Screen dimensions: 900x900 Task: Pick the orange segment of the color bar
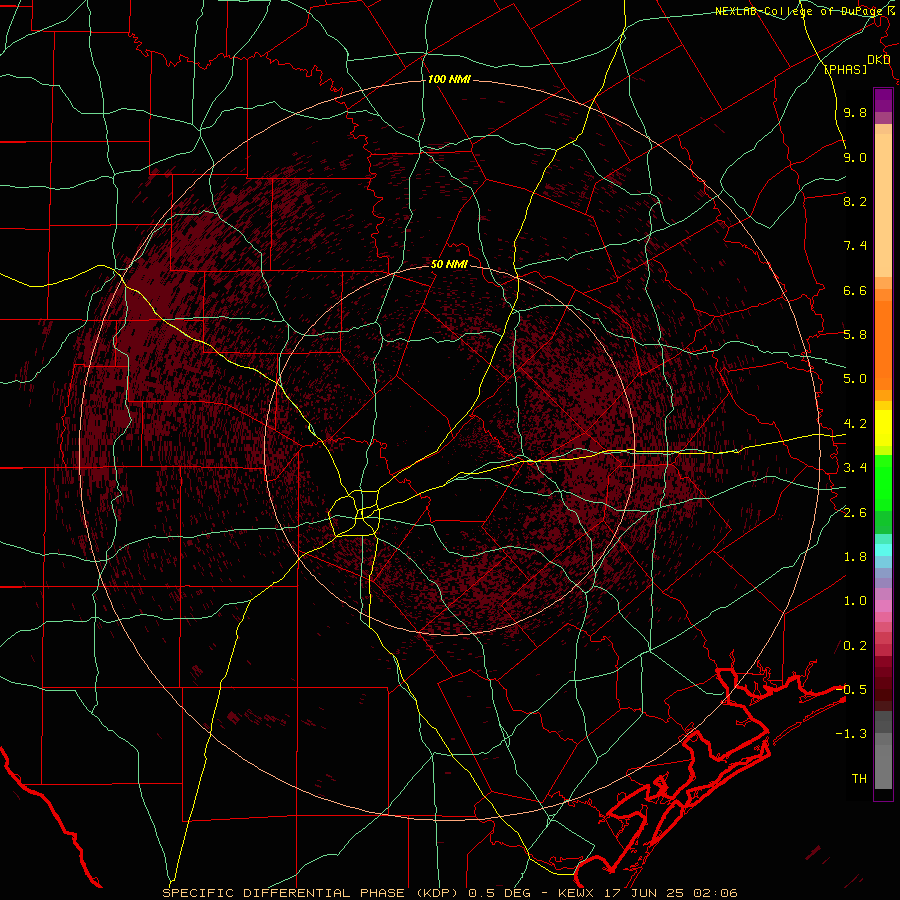[x=883, y=346]
